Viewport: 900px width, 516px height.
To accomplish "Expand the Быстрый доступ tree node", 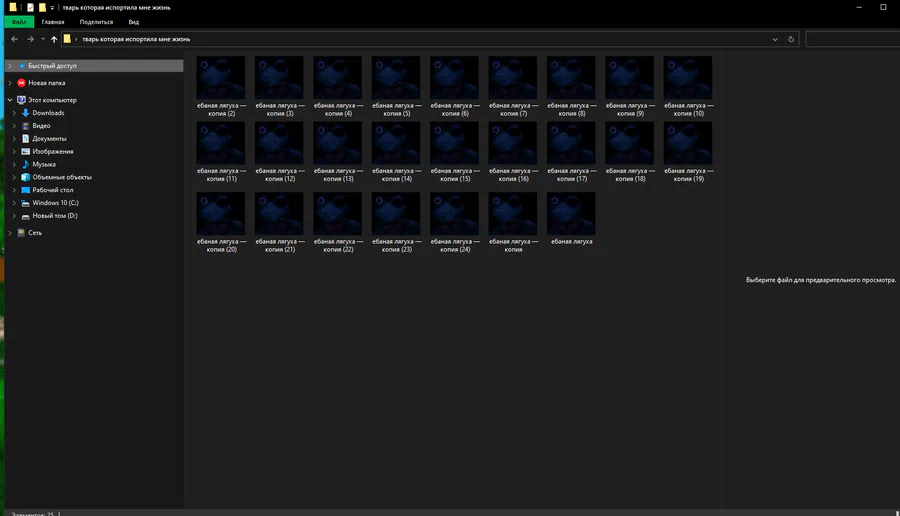I will click(10, 66).
